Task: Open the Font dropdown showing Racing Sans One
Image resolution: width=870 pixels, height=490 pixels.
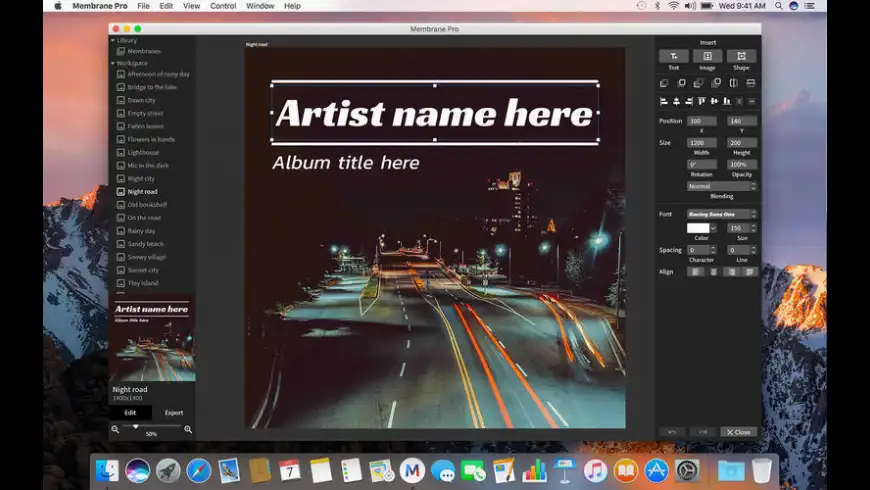Action: (721, 214)
